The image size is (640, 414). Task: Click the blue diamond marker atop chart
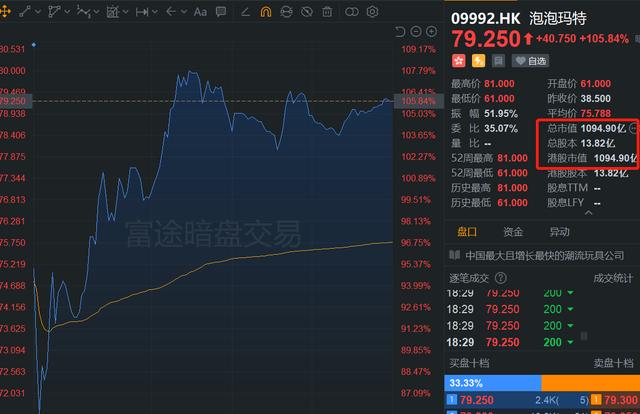pos(34,45)
